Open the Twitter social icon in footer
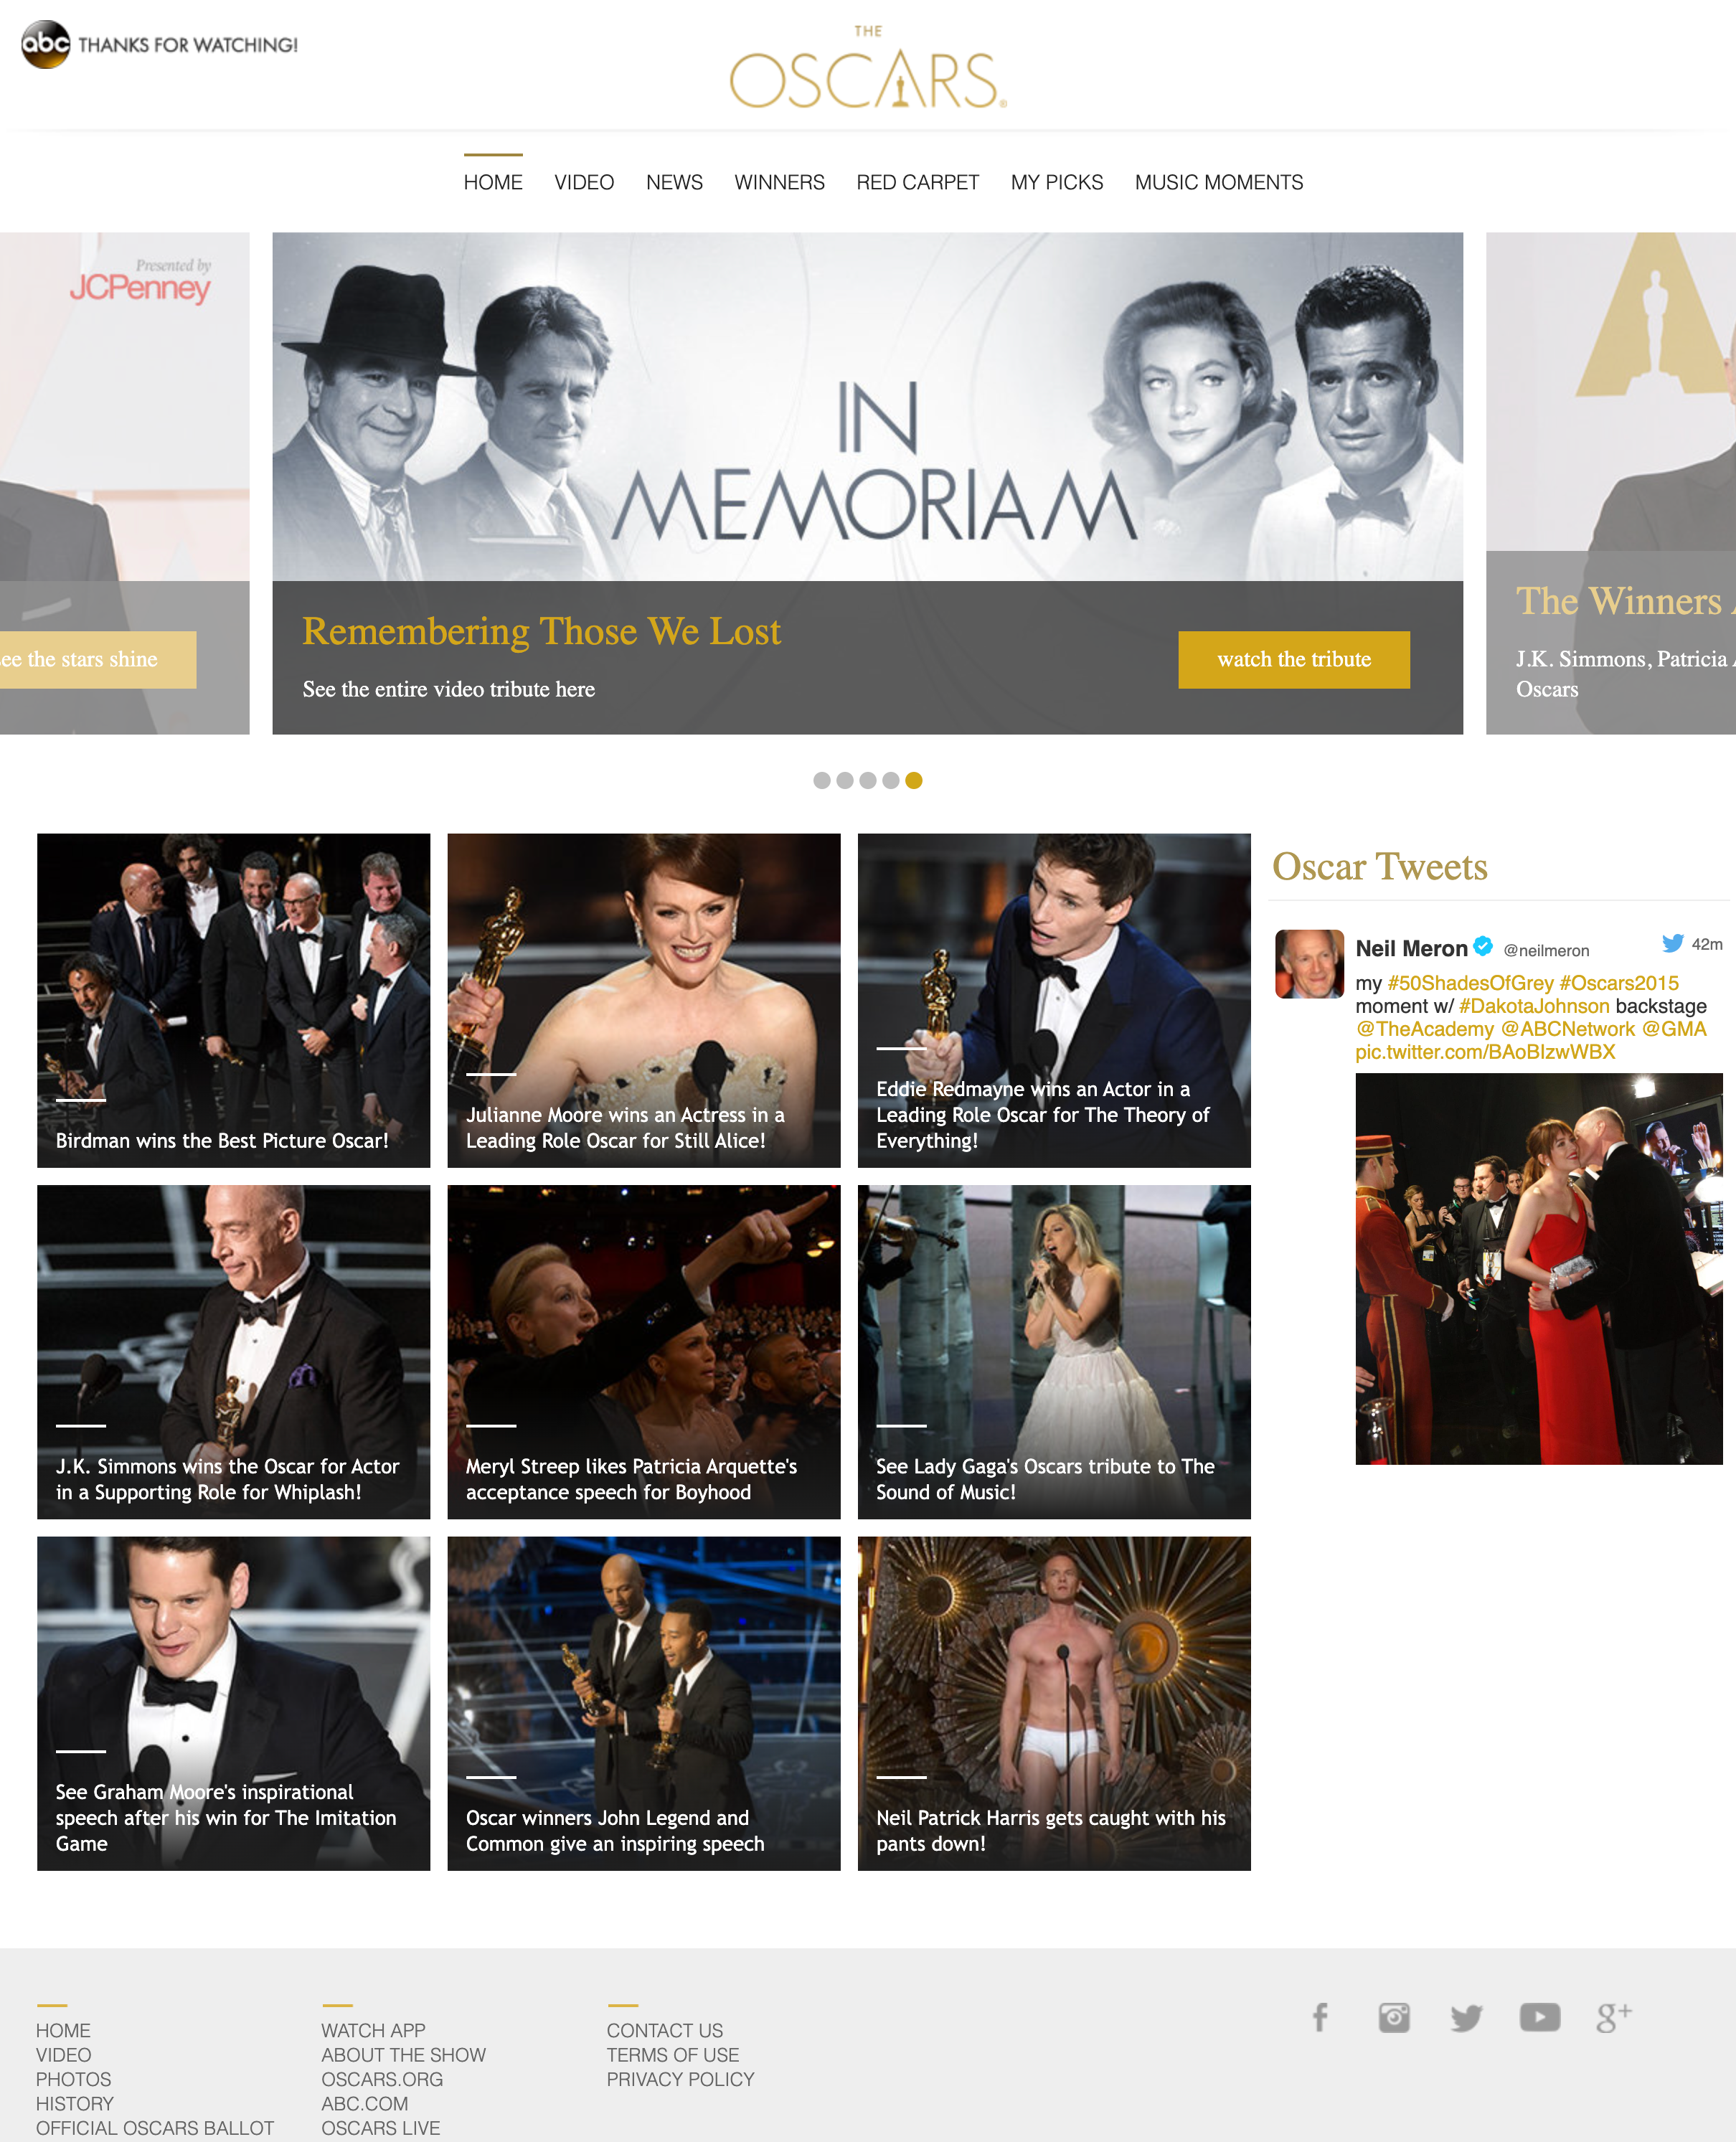This screenshot has height=2142, width=1736. pos(1466,2017)
